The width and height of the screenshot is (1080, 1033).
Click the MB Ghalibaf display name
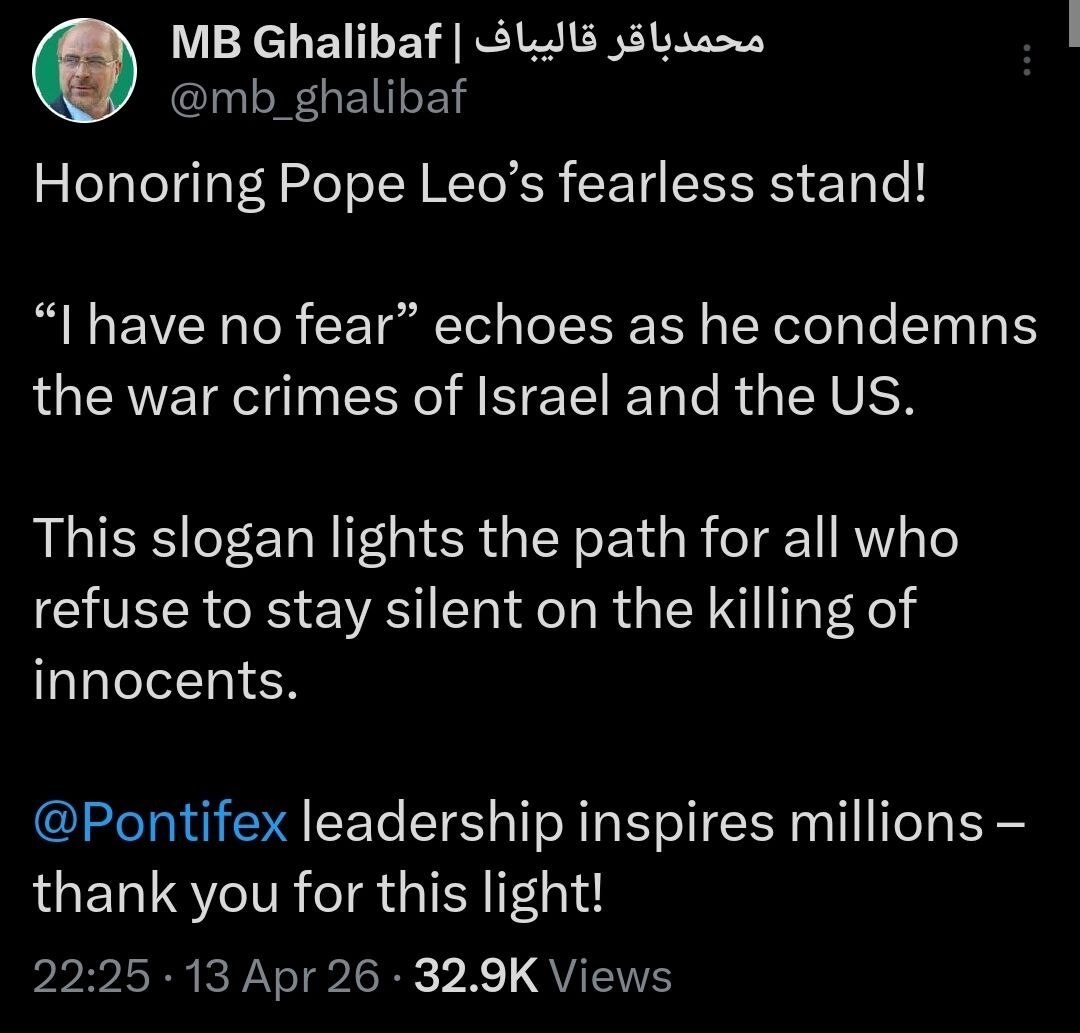(306, 42)
